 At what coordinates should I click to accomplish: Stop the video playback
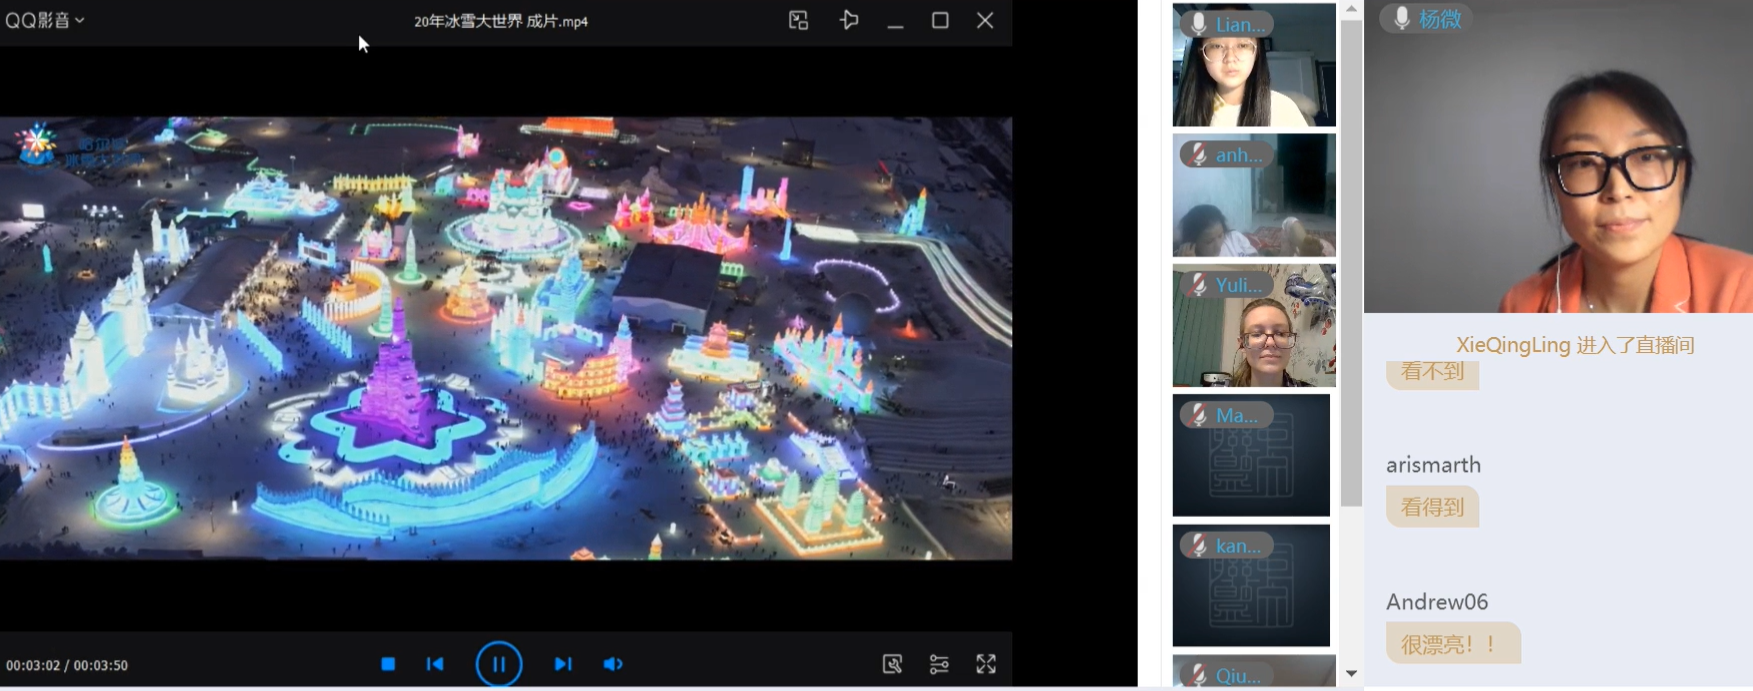tap(388, 664)
